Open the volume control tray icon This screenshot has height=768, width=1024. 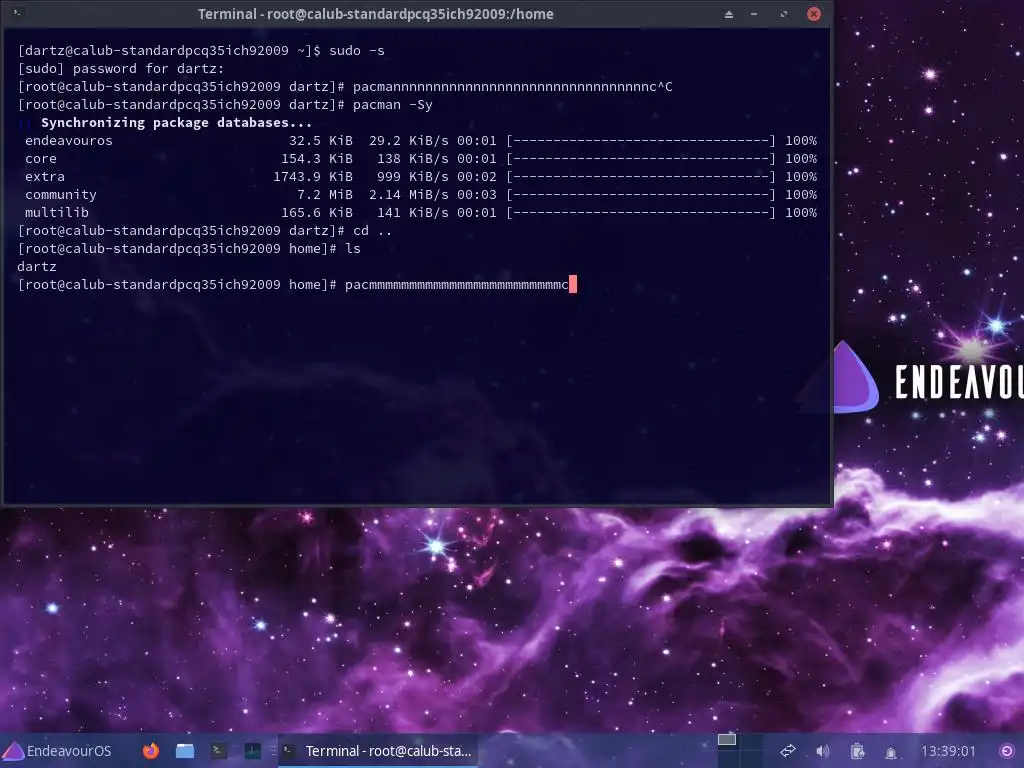pos(823,751)
